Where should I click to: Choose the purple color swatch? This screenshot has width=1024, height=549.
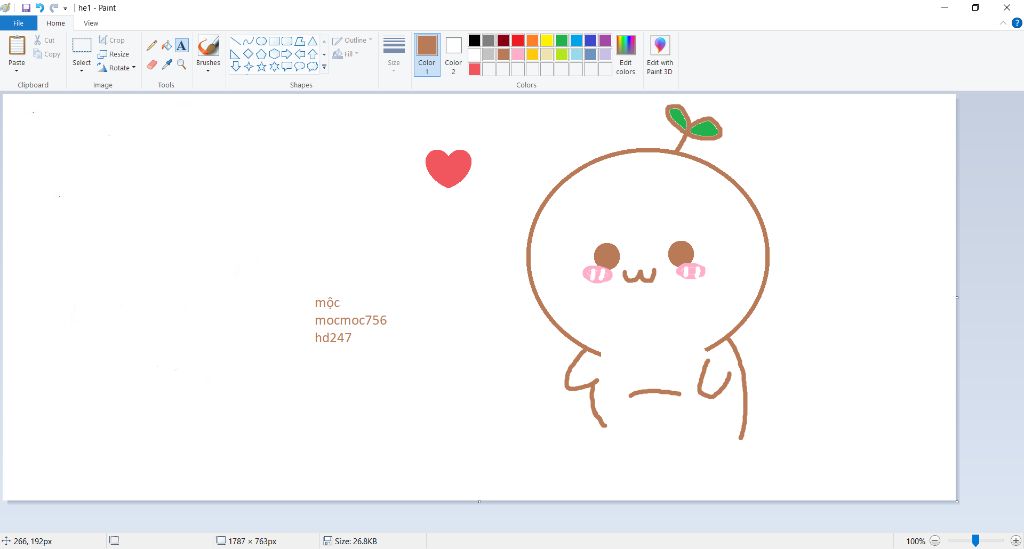pos(605,40)
